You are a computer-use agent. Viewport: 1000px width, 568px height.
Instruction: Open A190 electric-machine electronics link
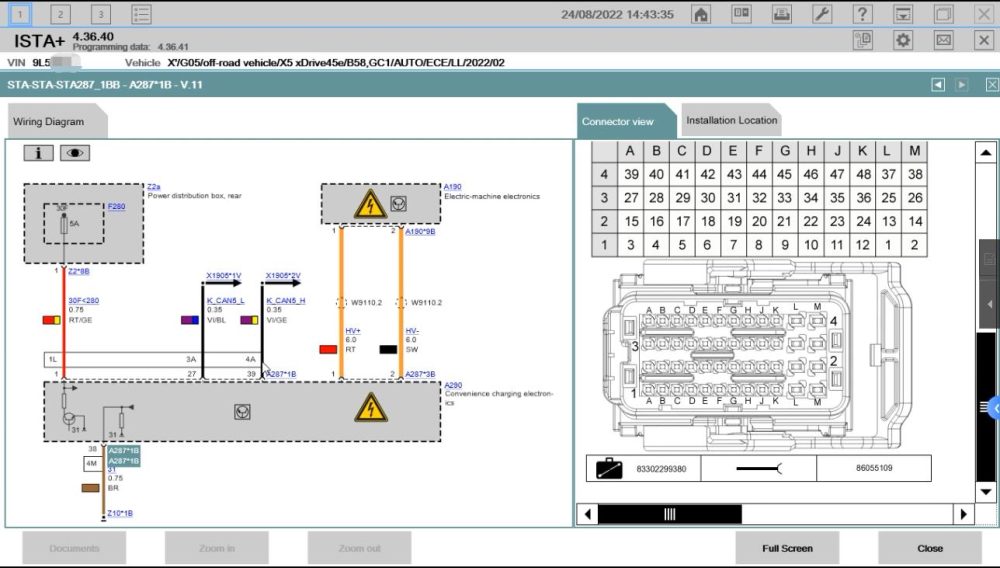pyautogui.click(x=453, y=187)
